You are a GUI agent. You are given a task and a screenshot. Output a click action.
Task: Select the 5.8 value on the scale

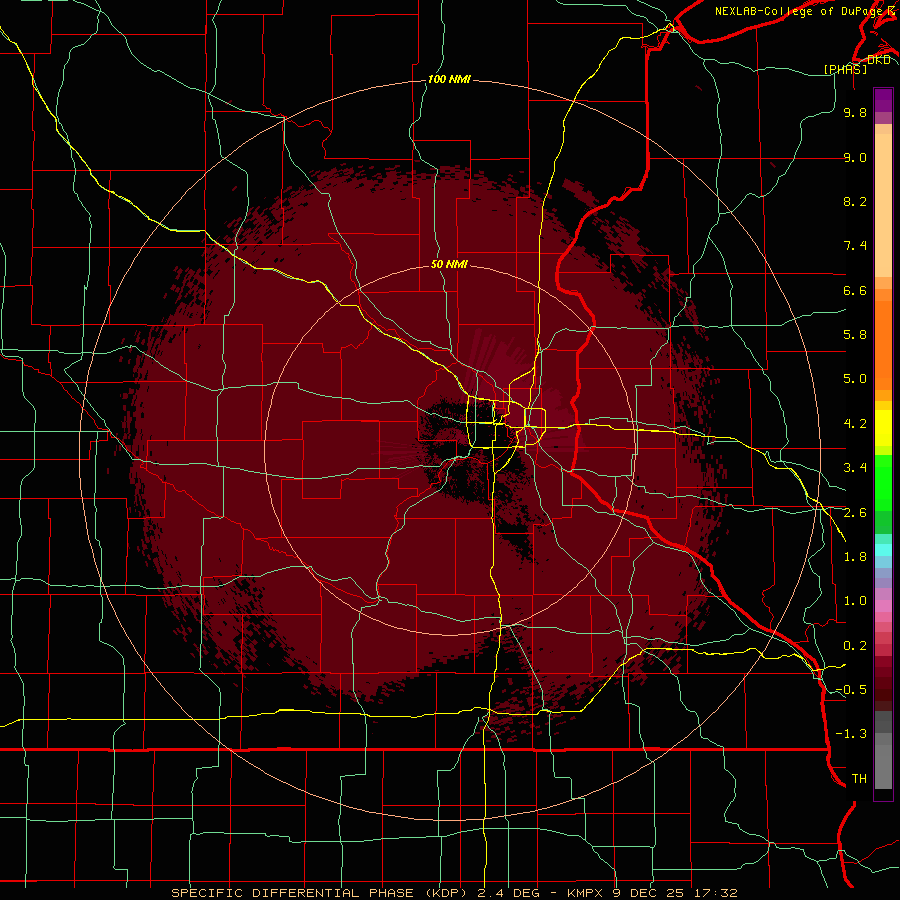[855, 335]
